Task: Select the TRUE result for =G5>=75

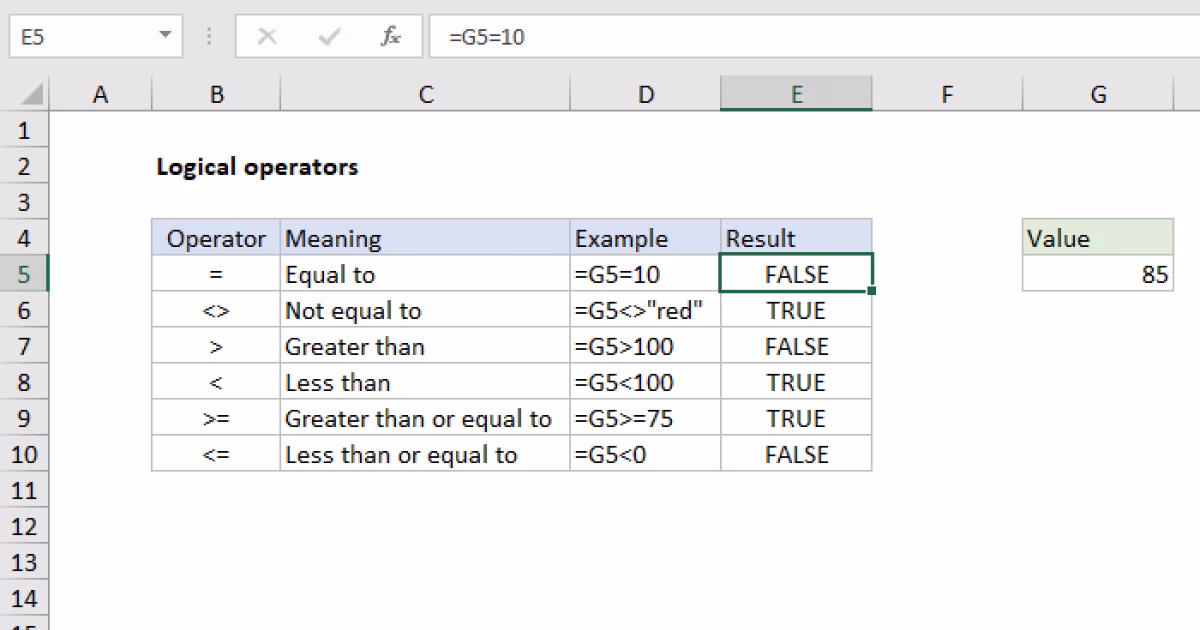Action: click(796, 418)
